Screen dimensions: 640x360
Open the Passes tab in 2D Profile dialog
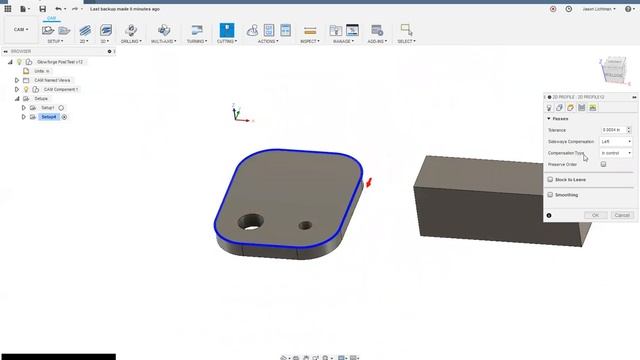coord(582,108)
